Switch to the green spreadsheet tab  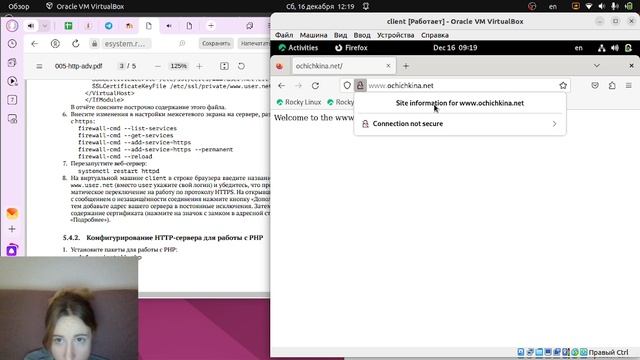click(68, 26)
